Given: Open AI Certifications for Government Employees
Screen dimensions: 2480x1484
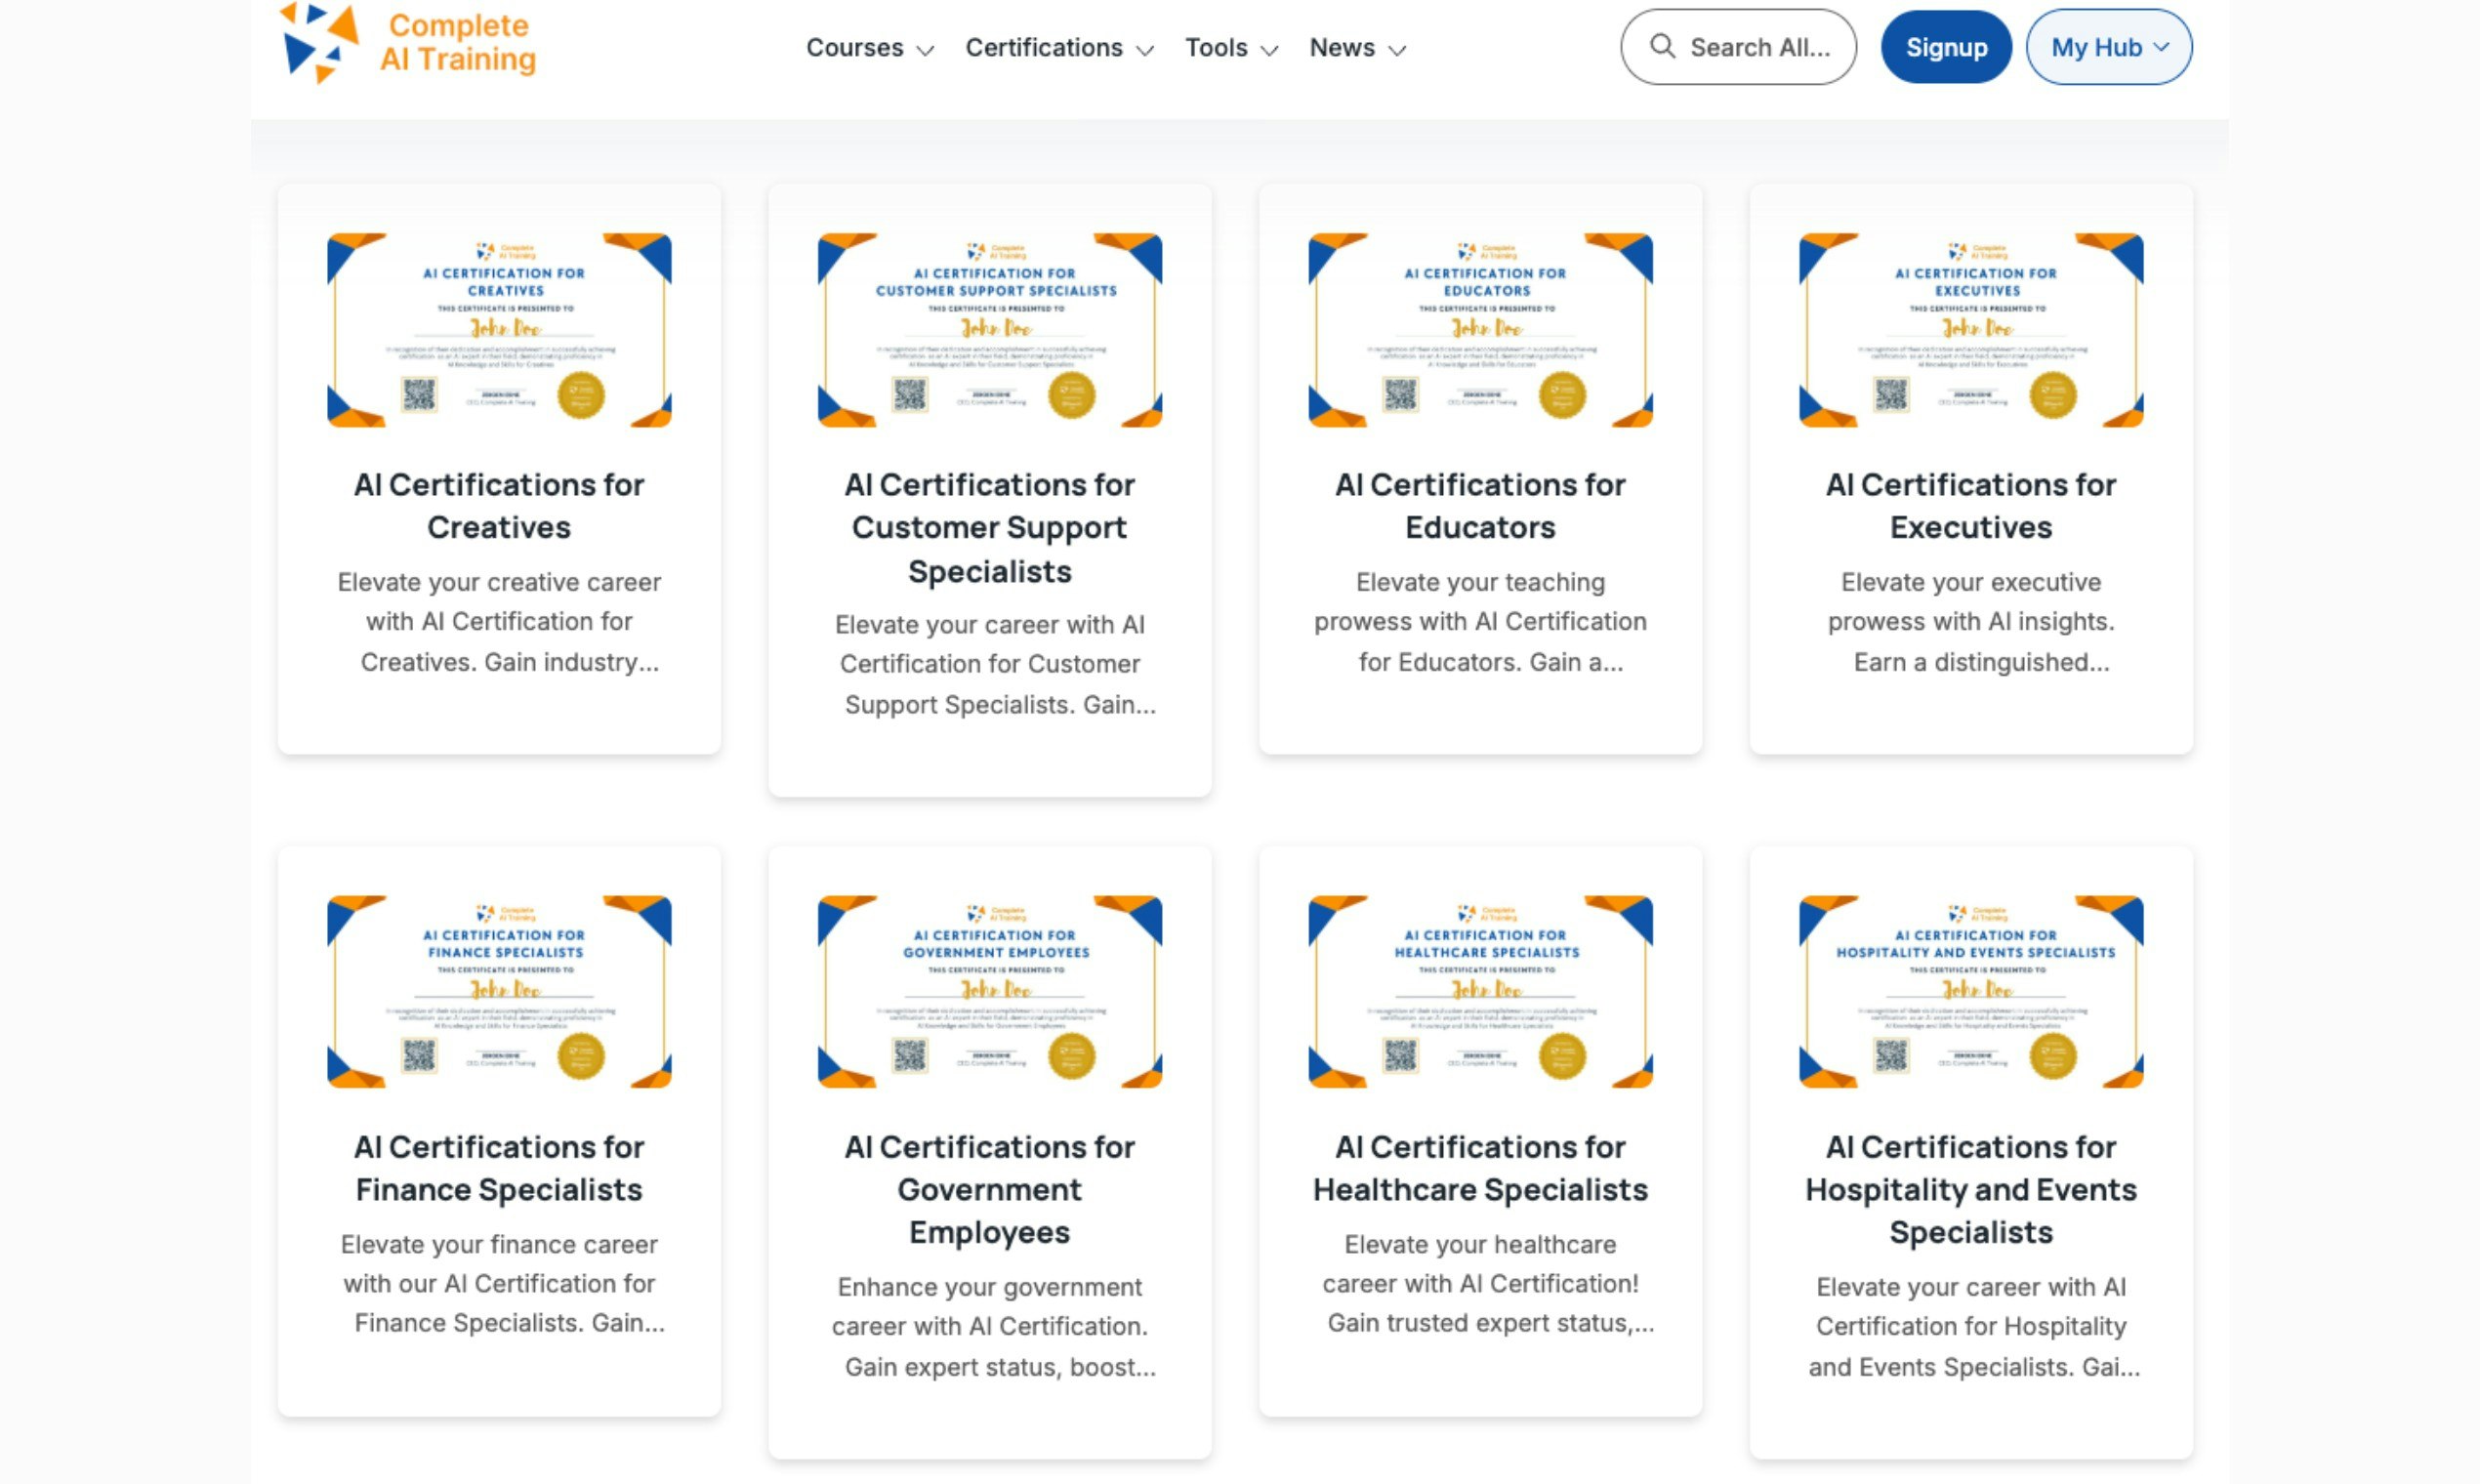Looking at the screenshot, I should pos(989,1190).
